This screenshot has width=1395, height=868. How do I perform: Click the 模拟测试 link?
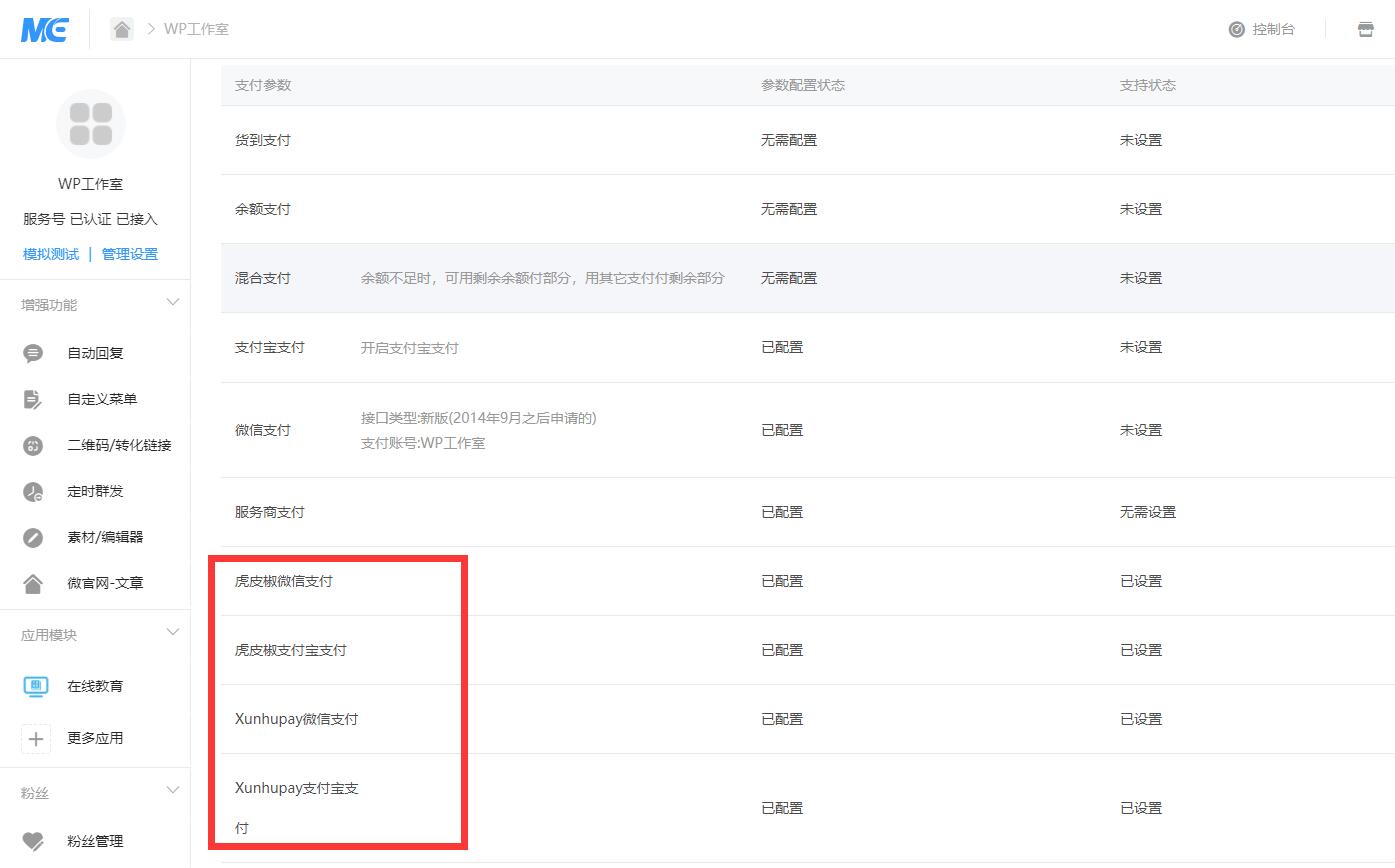[51, 254]
